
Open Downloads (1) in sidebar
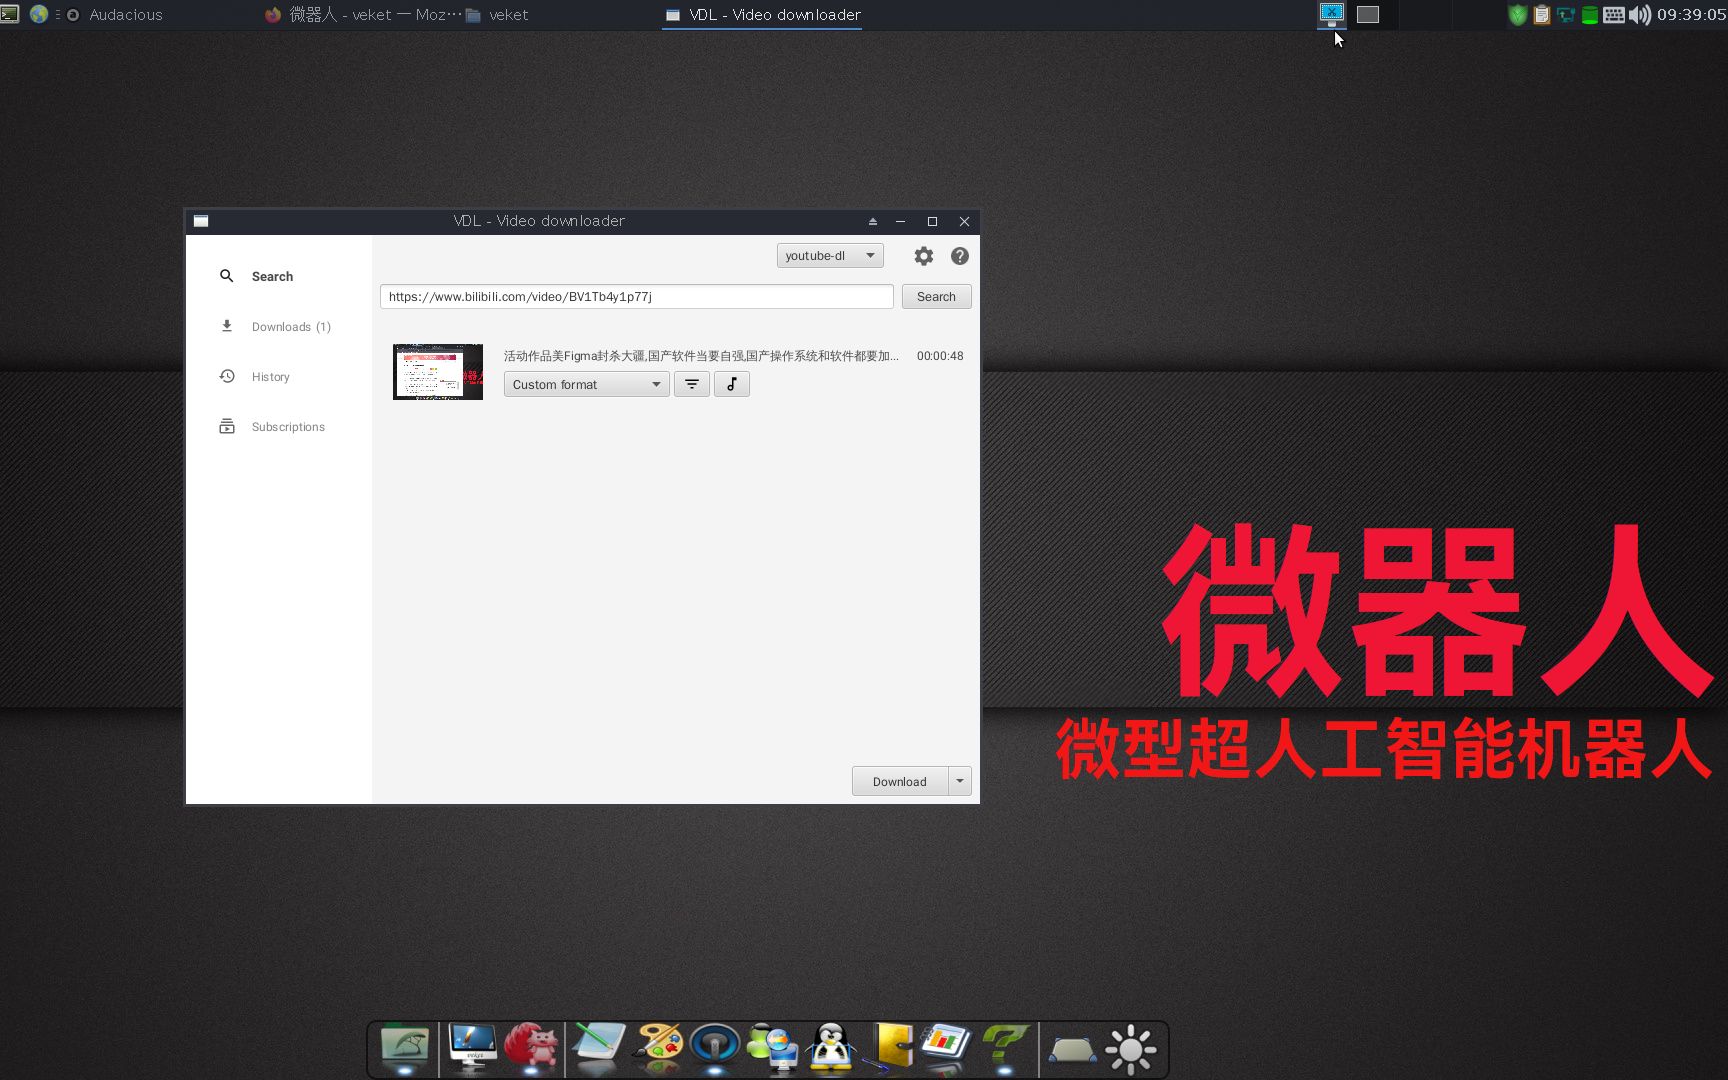(x=291, y=327)
